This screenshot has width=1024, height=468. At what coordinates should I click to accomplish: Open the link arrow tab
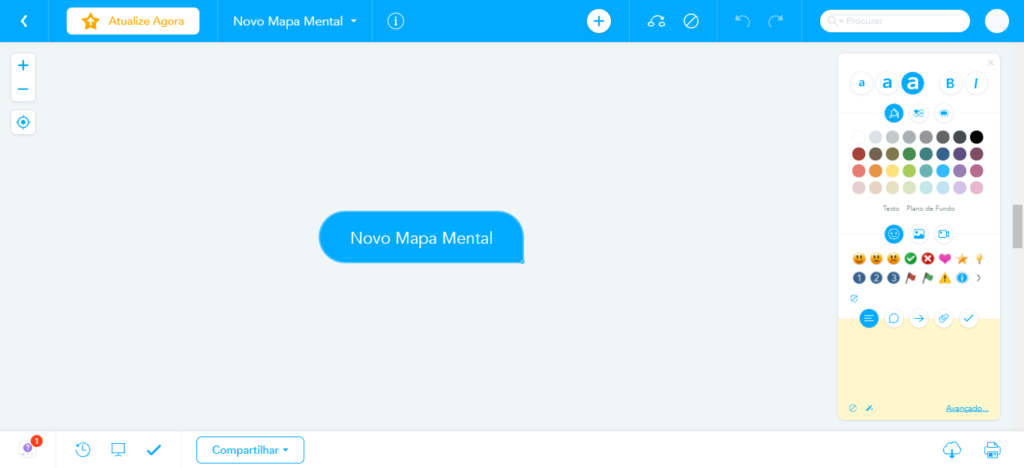point(919,319)
